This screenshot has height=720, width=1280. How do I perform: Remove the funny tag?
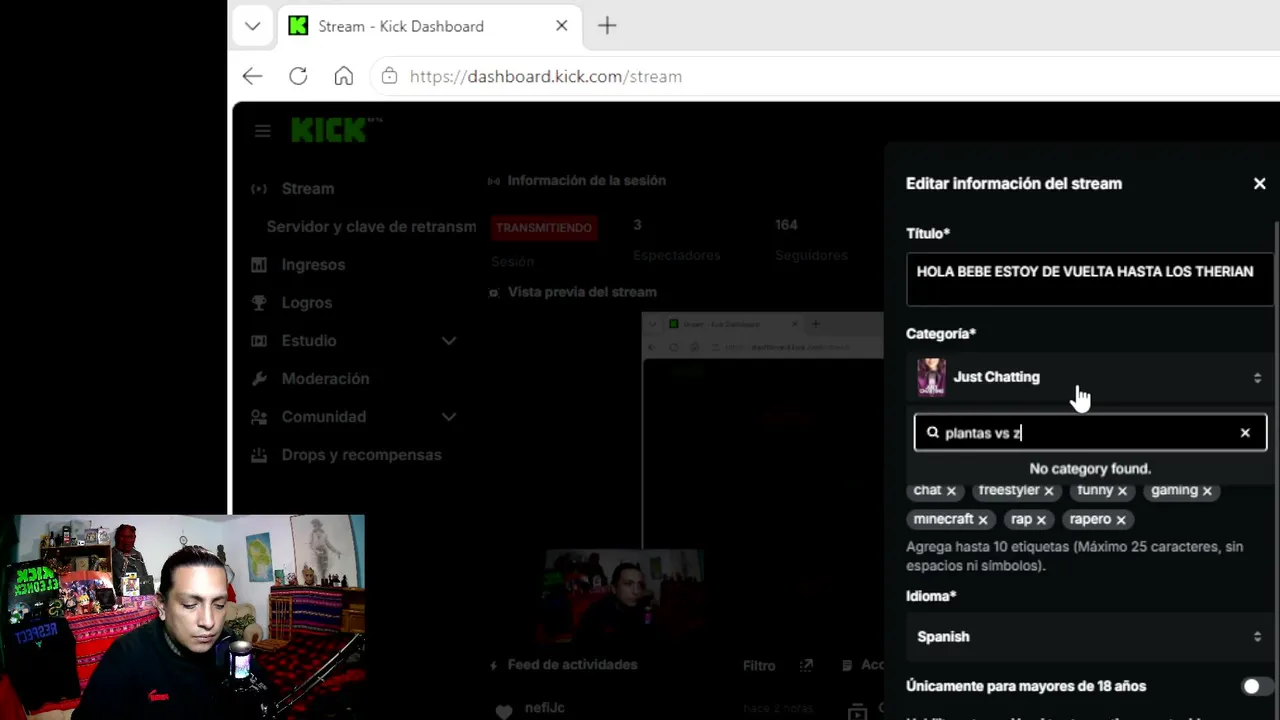coord(1122,491)
